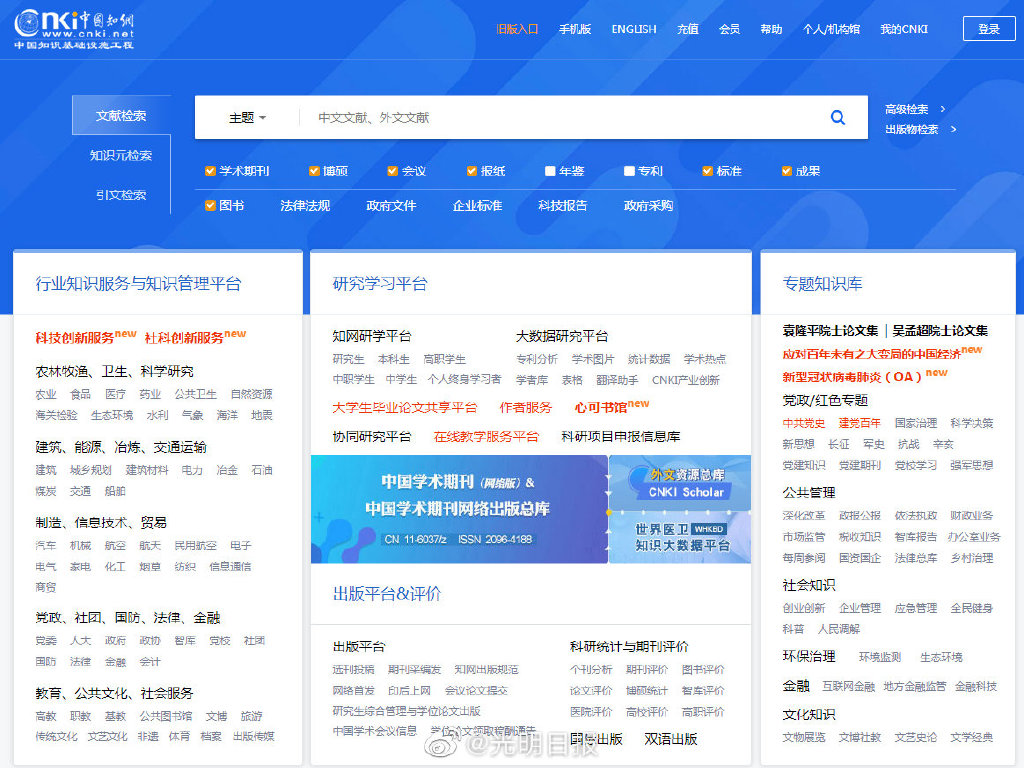The width and height of the screenshot is (1024, 768).
Task: Open 社科创新服务 link
Action: tap(184, 338)
